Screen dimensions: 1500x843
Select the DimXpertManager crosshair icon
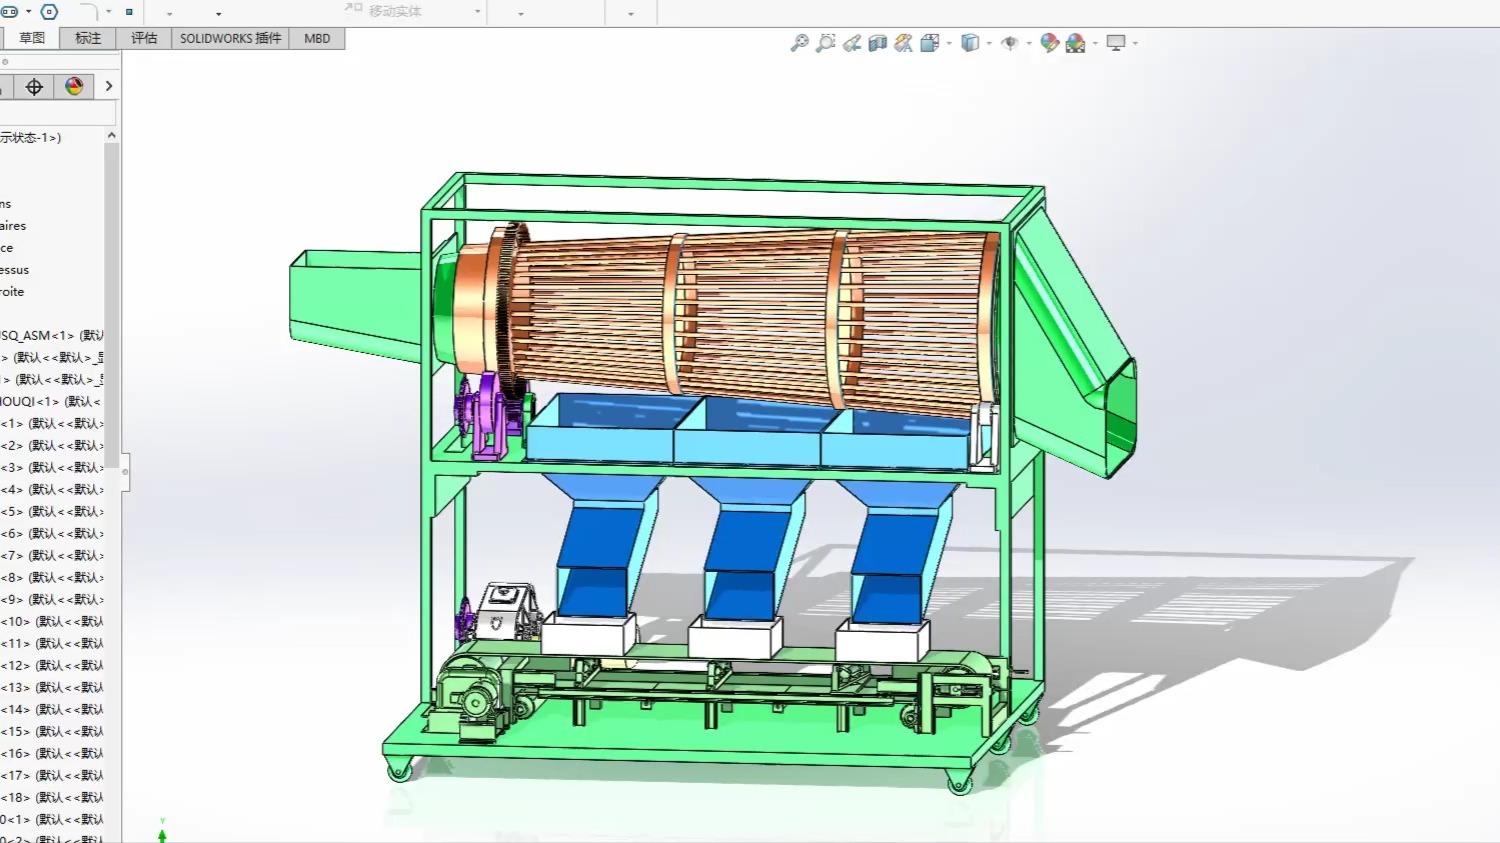pos(34,86)
